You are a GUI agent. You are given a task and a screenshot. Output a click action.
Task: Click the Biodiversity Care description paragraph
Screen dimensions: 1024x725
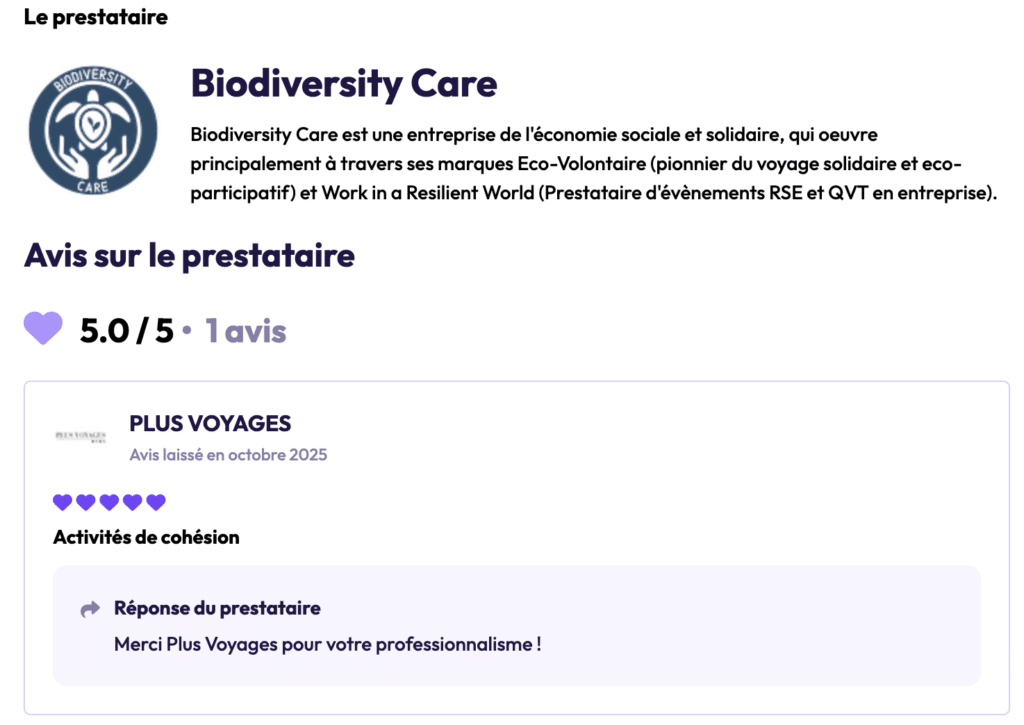(594, 163)
